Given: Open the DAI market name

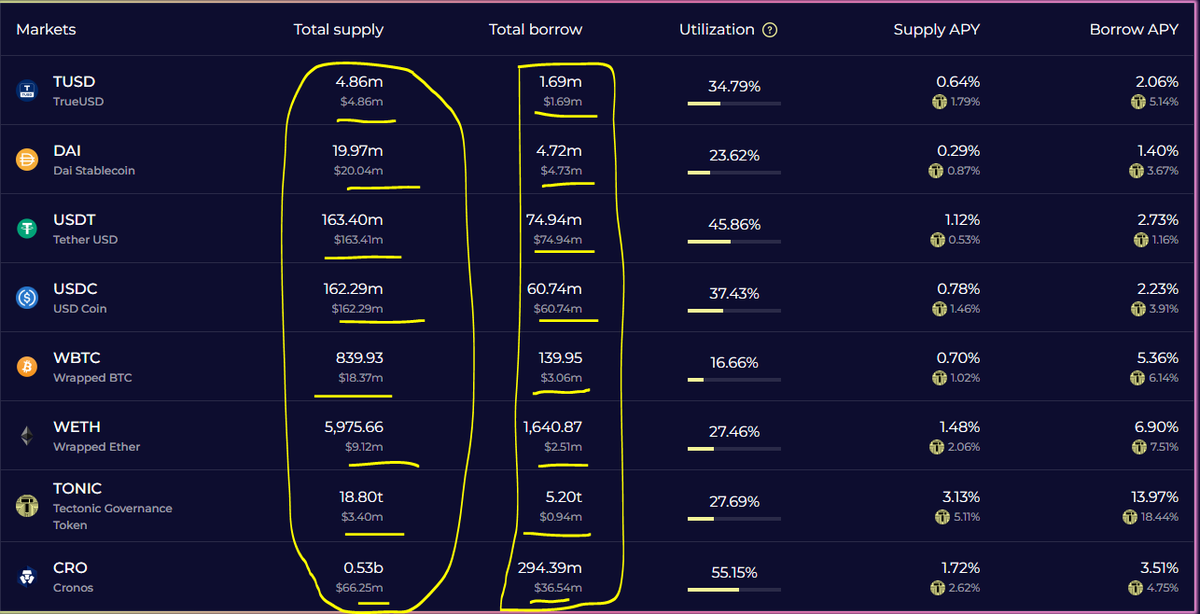Looking at the screenshot, I should tap(67, 151).
